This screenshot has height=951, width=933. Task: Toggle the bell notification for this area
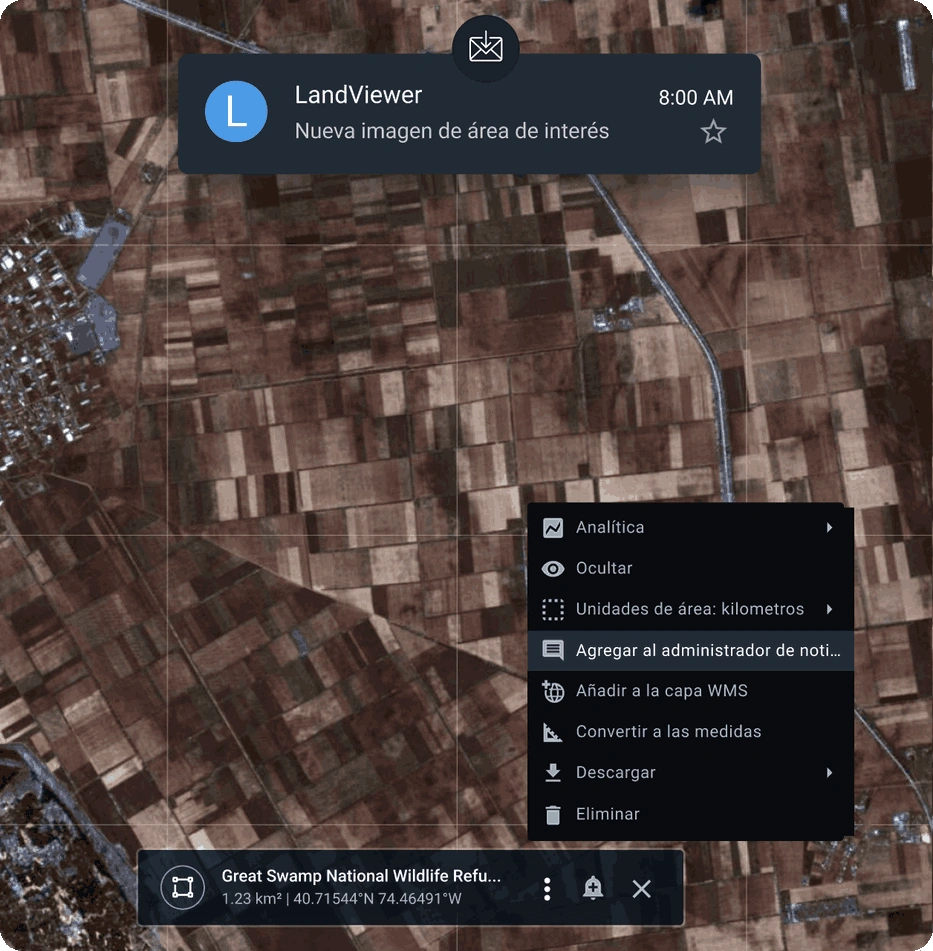click(593, 888)
